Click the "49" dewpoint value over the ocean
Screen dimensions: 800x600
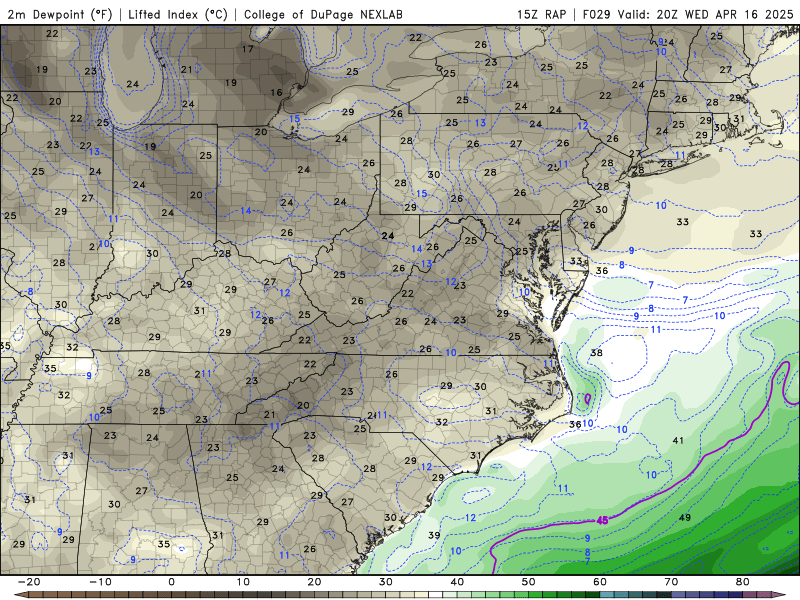[685, 517]
